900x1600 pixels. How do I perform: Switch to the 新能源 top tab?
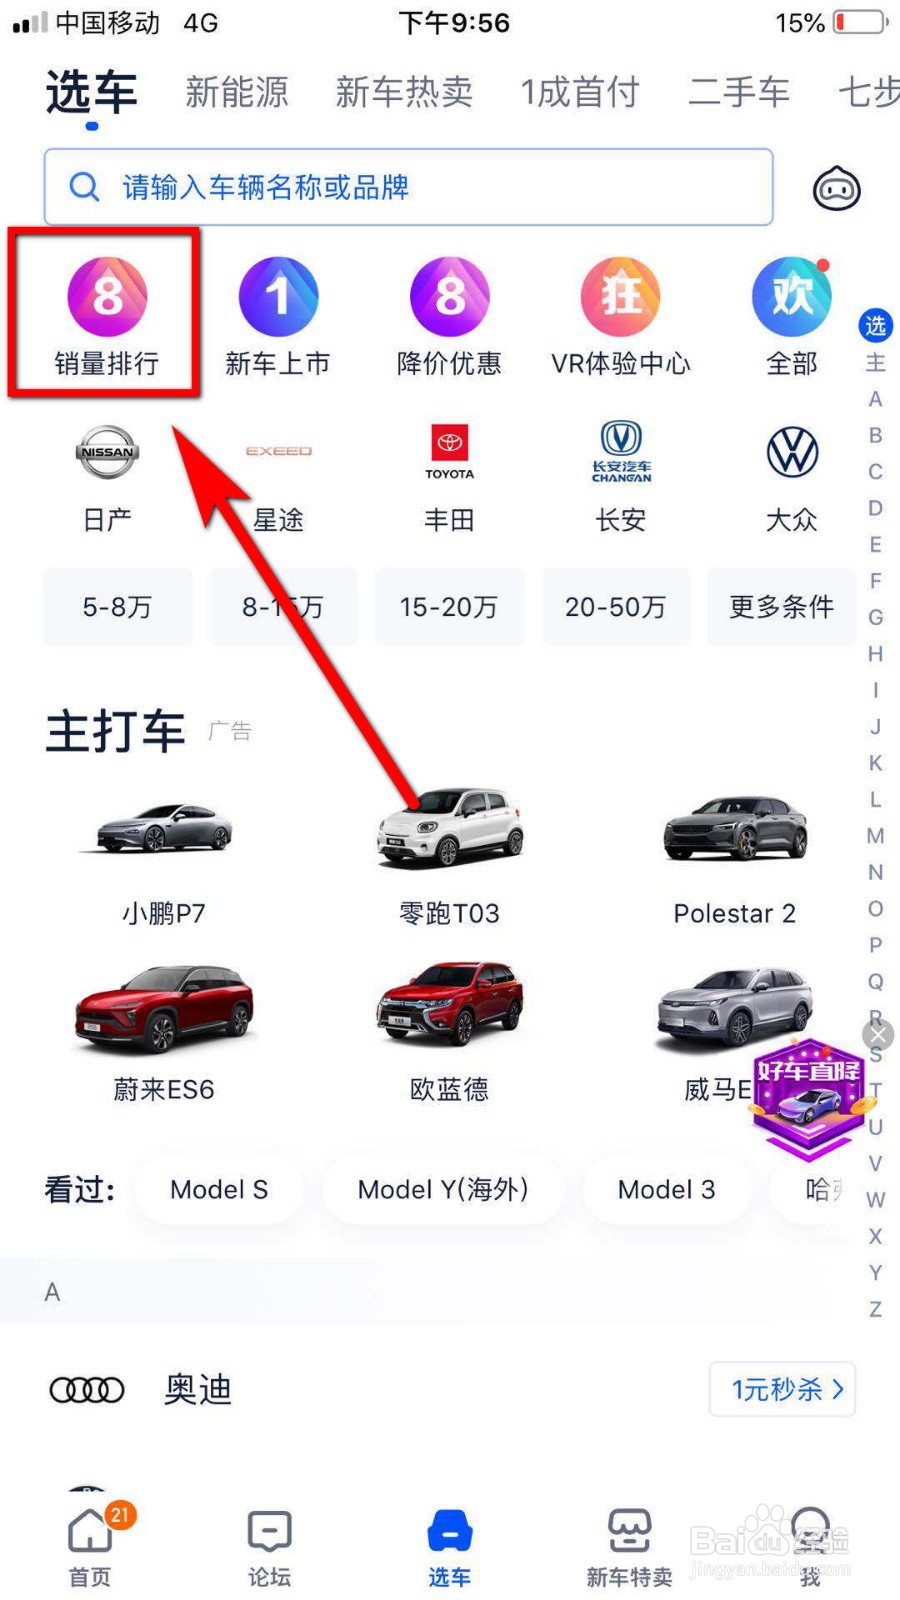click(x=236, y=93)
